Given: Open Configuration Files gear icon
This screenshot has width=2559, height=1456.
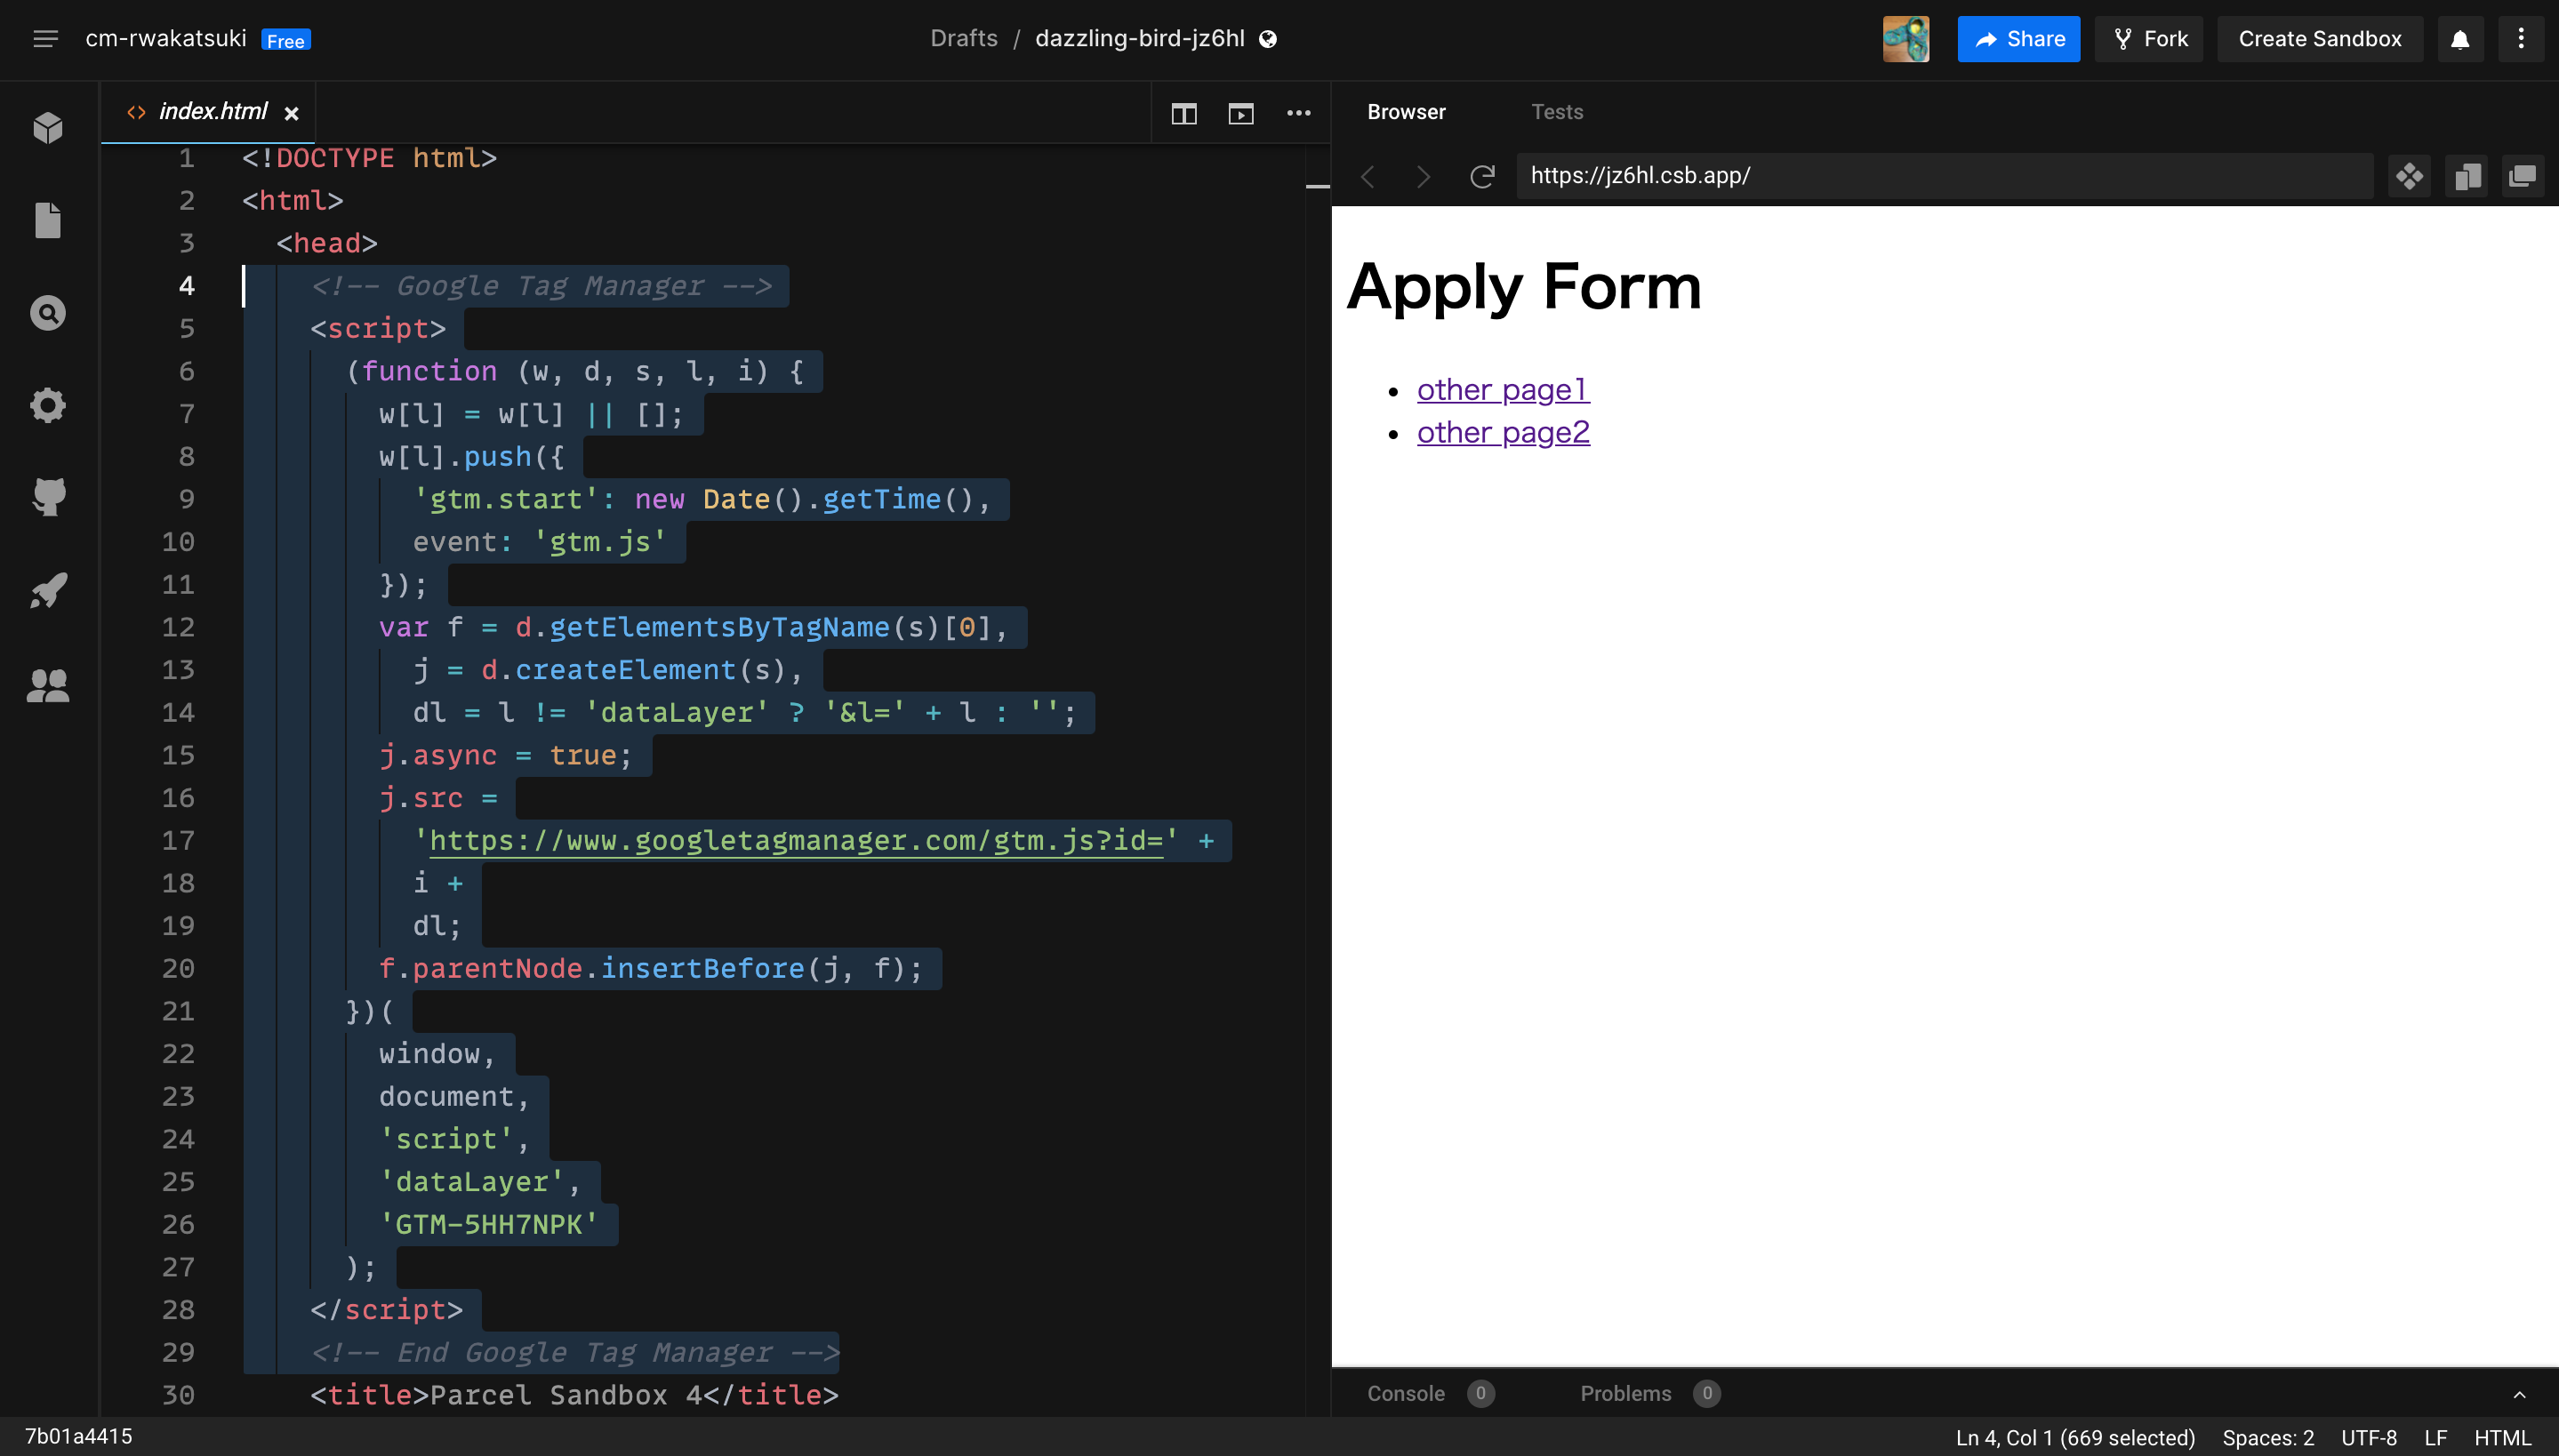Looking at the screenshot, I should click(x=48, y=405).
